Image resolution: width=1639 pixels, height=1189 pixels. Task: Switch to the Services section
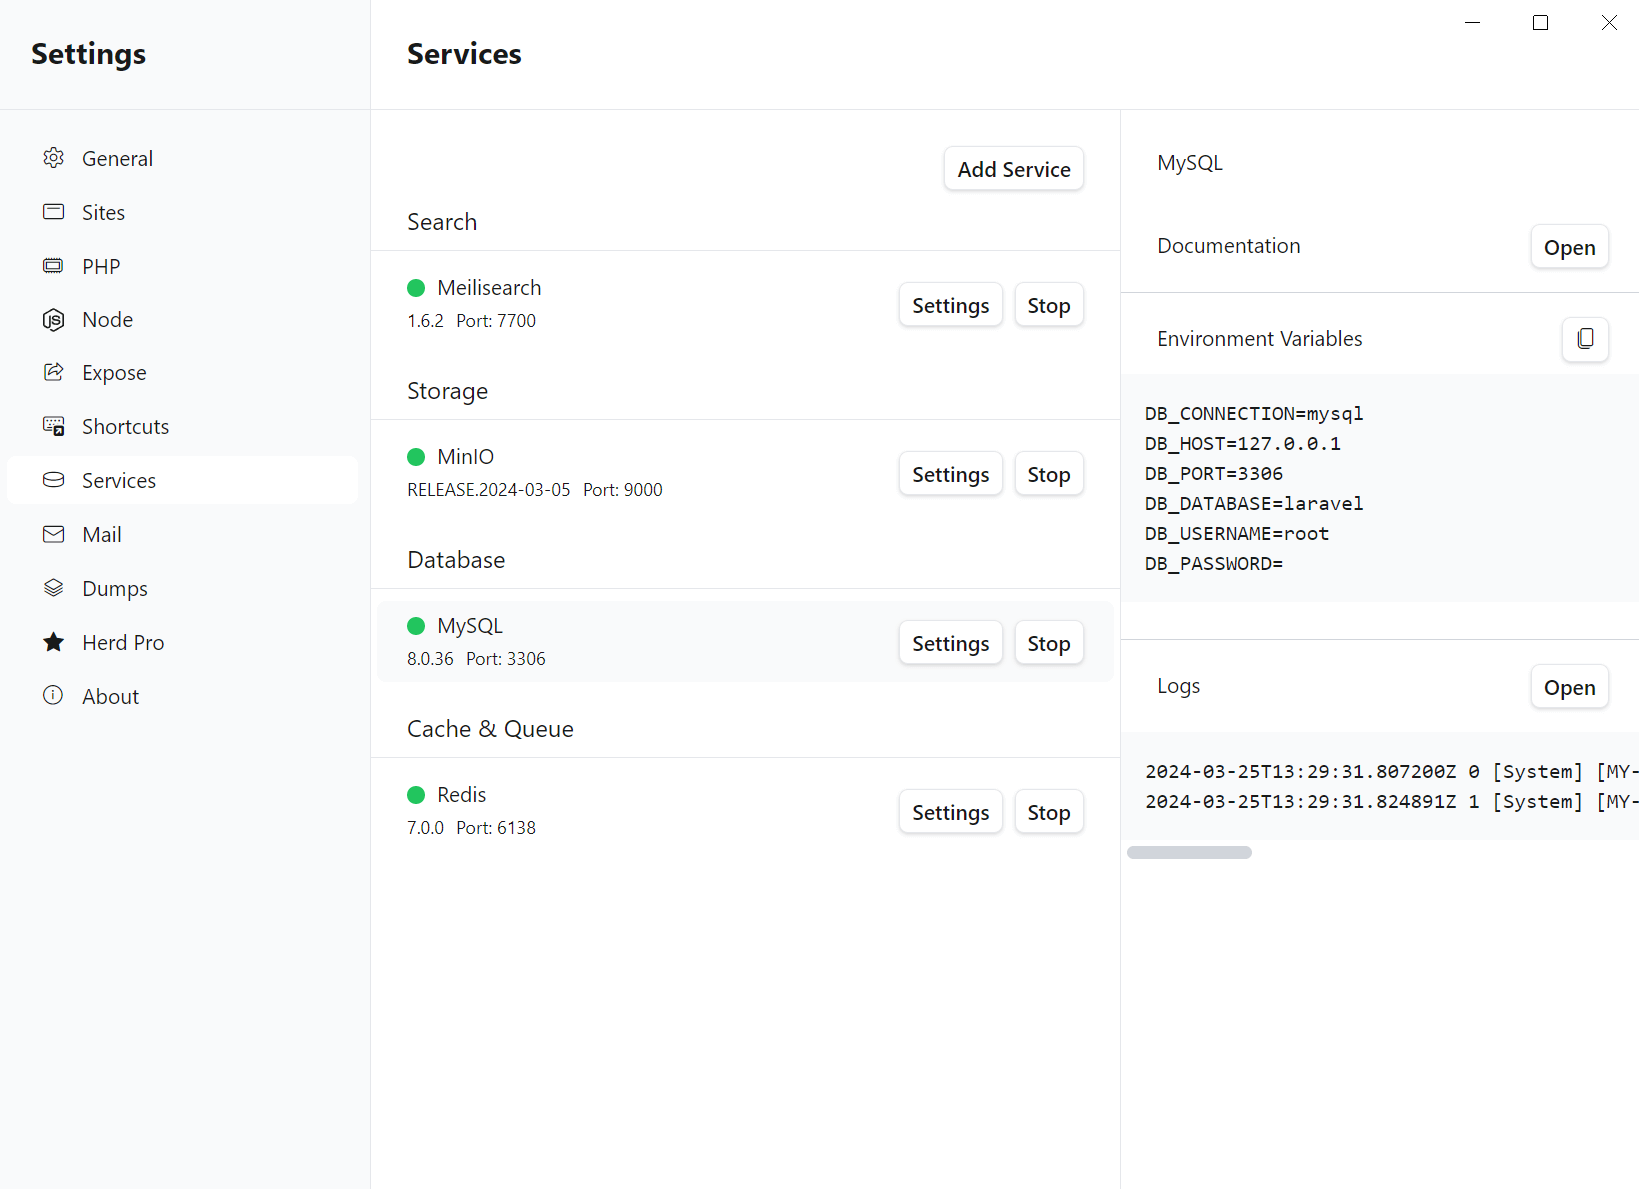click(x=118, y=480)
